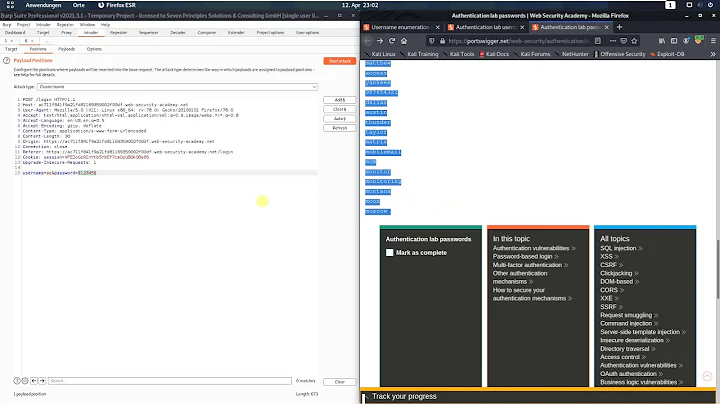Check Mark as complete box
The image size is (720, 404).
tap(389, 252)
